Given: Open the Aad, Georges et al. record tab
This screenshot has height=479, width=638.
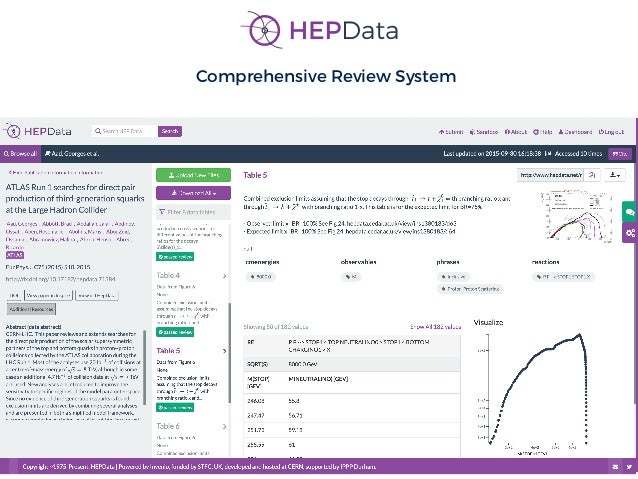Looking at the screenshot, I should (72, 154).
